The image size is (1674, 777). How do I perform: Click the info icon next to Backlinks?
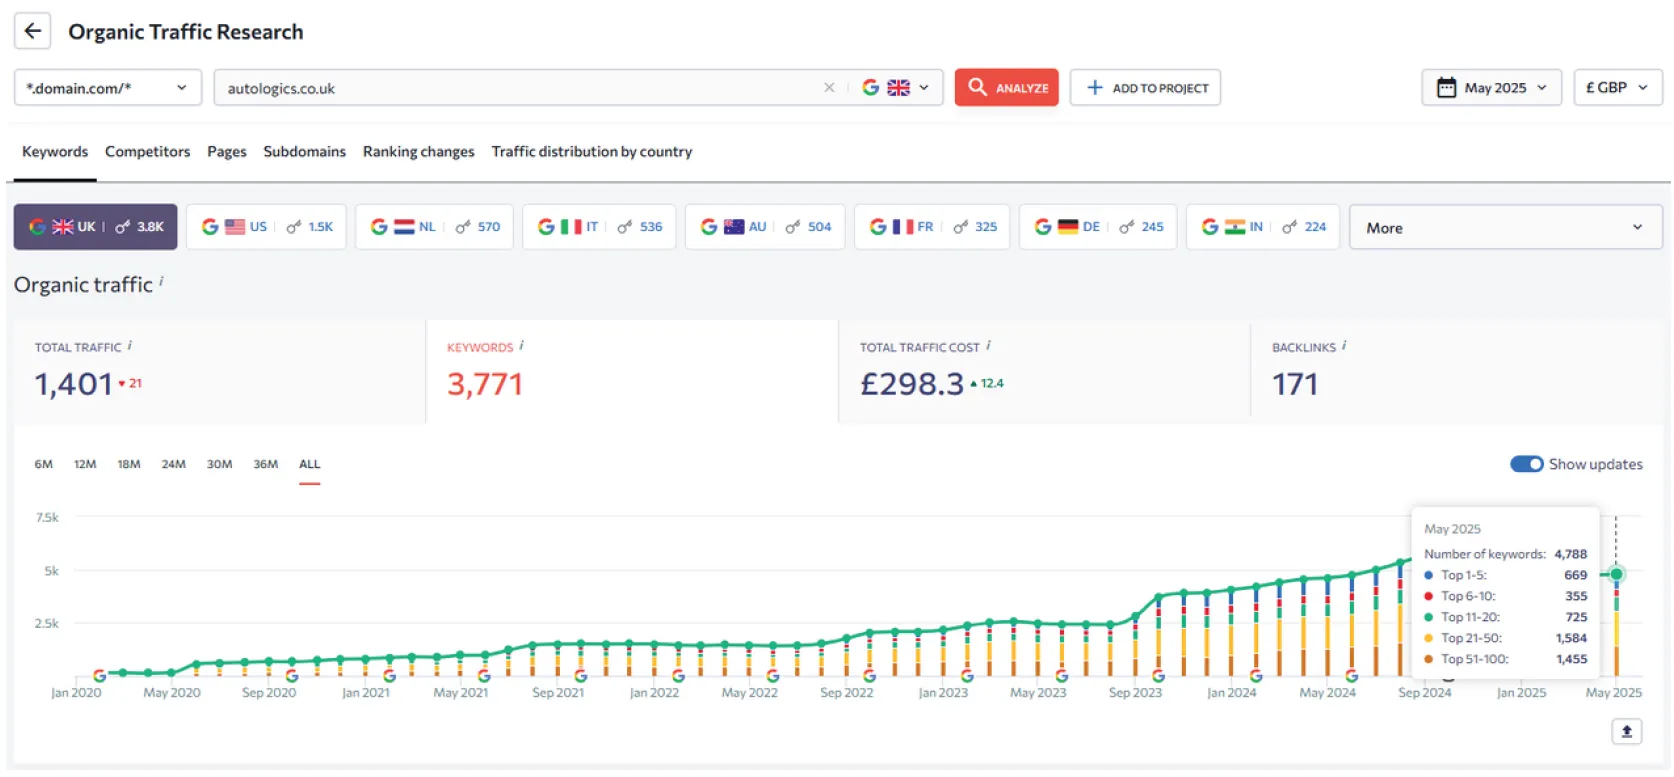(1344, 346)
